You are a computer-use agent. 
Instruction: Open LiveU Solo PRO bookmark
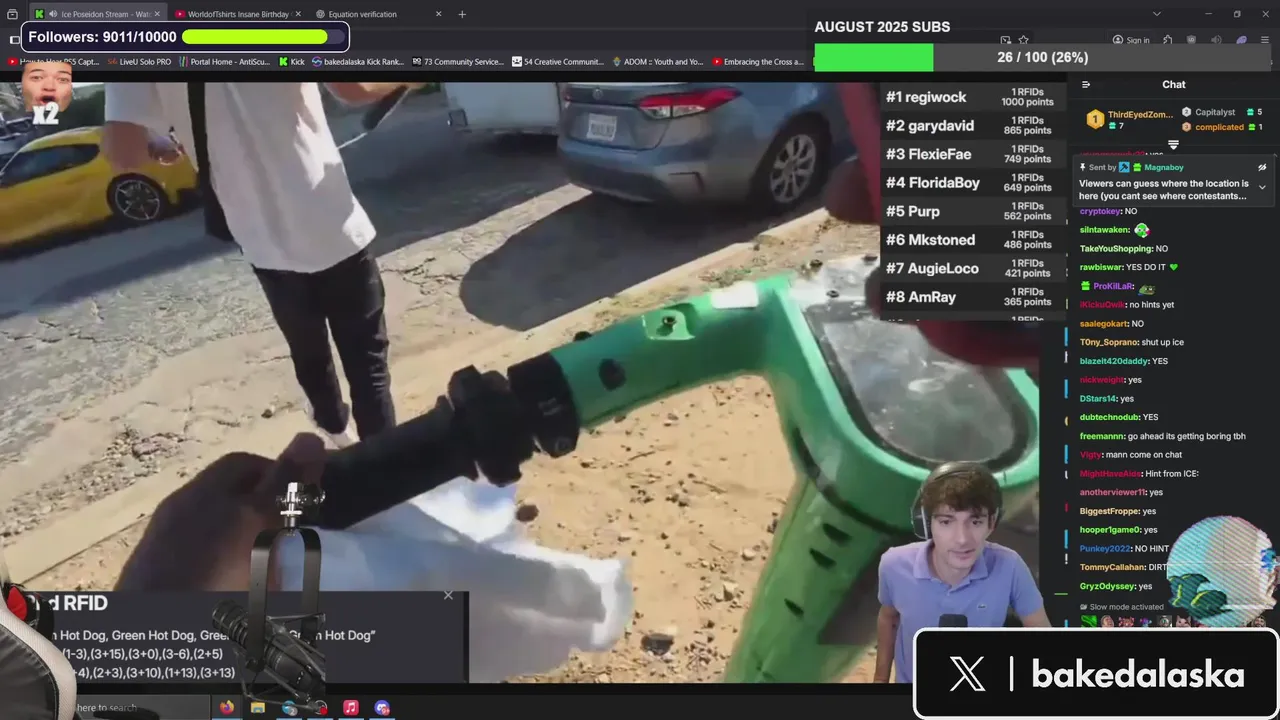[x=139, y=62]
